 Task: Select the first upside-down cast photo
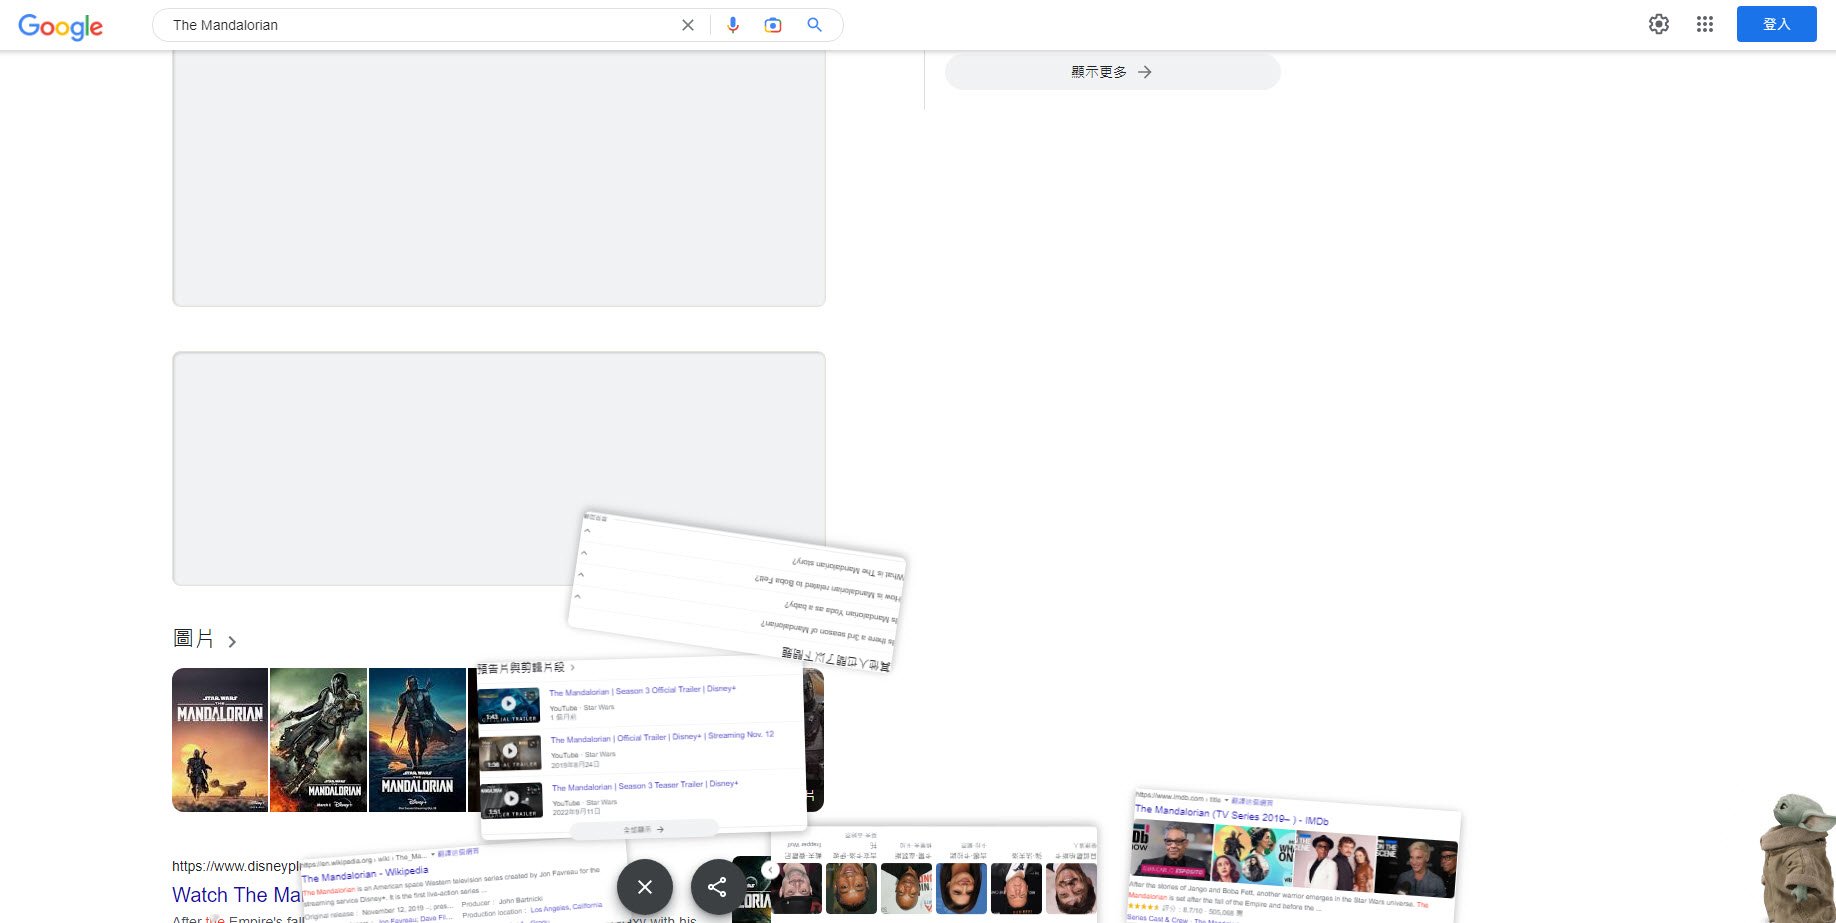pyautogui.click(x=798, y=888)
